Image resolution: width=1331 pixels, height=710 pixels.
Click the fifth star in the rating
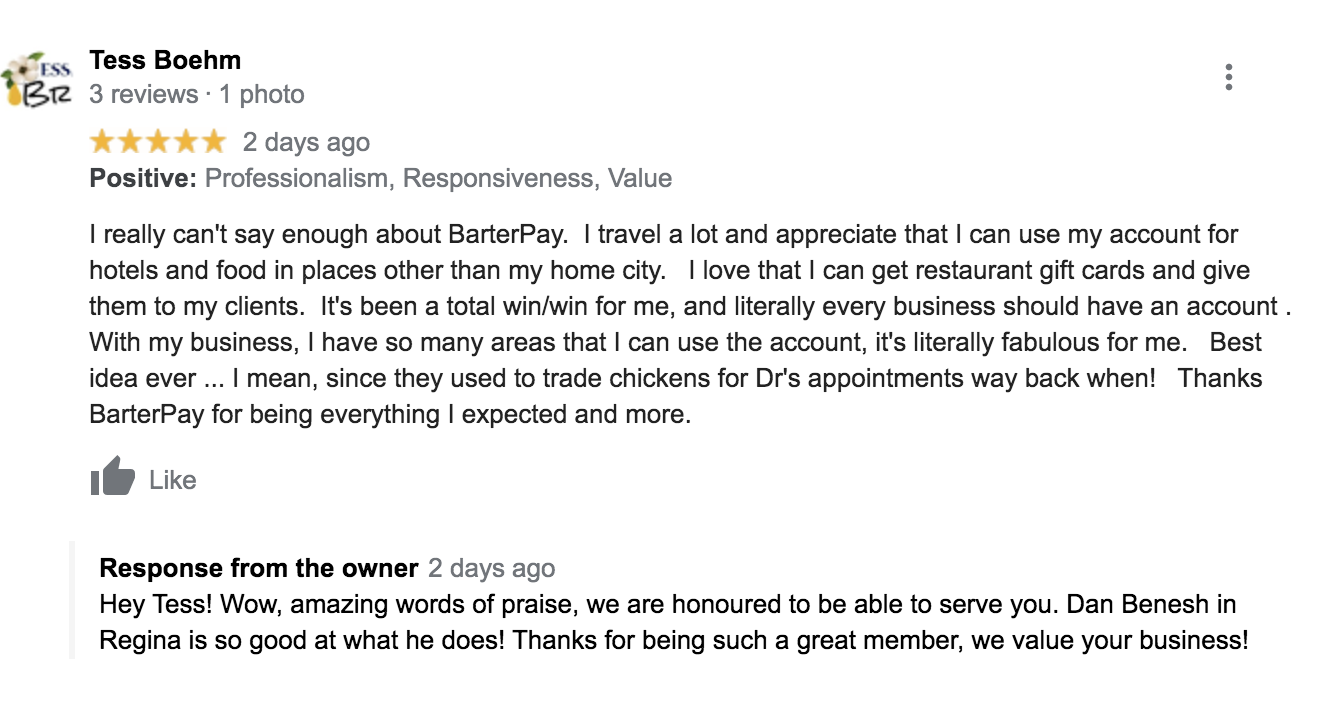pos(214,143)
